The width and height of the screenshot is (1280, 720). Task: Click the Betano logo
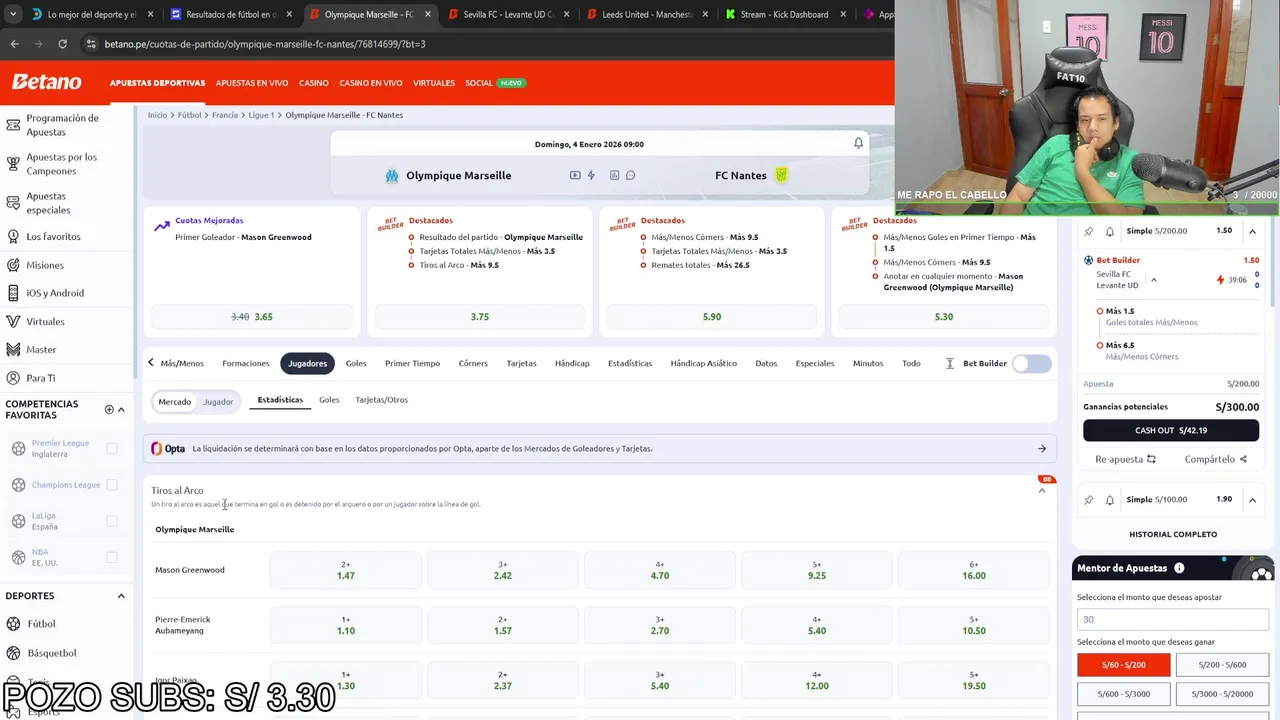coord(46,82)
